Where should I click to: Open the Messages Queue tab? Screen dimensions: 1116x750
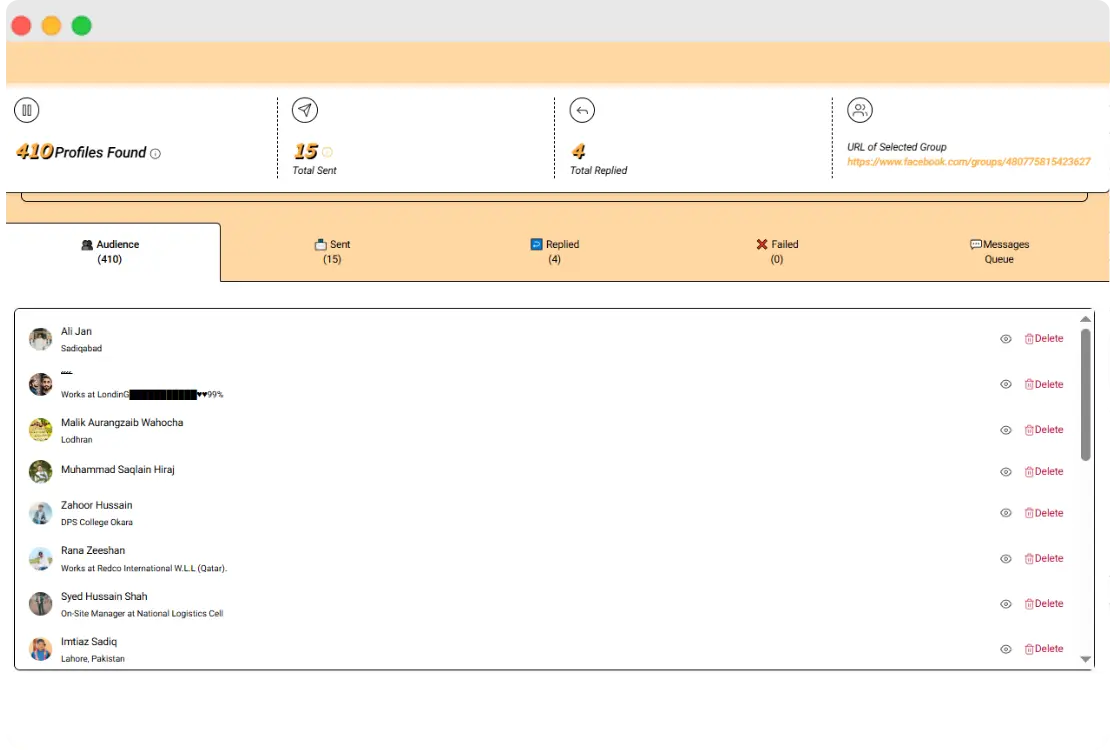[999, 252]
